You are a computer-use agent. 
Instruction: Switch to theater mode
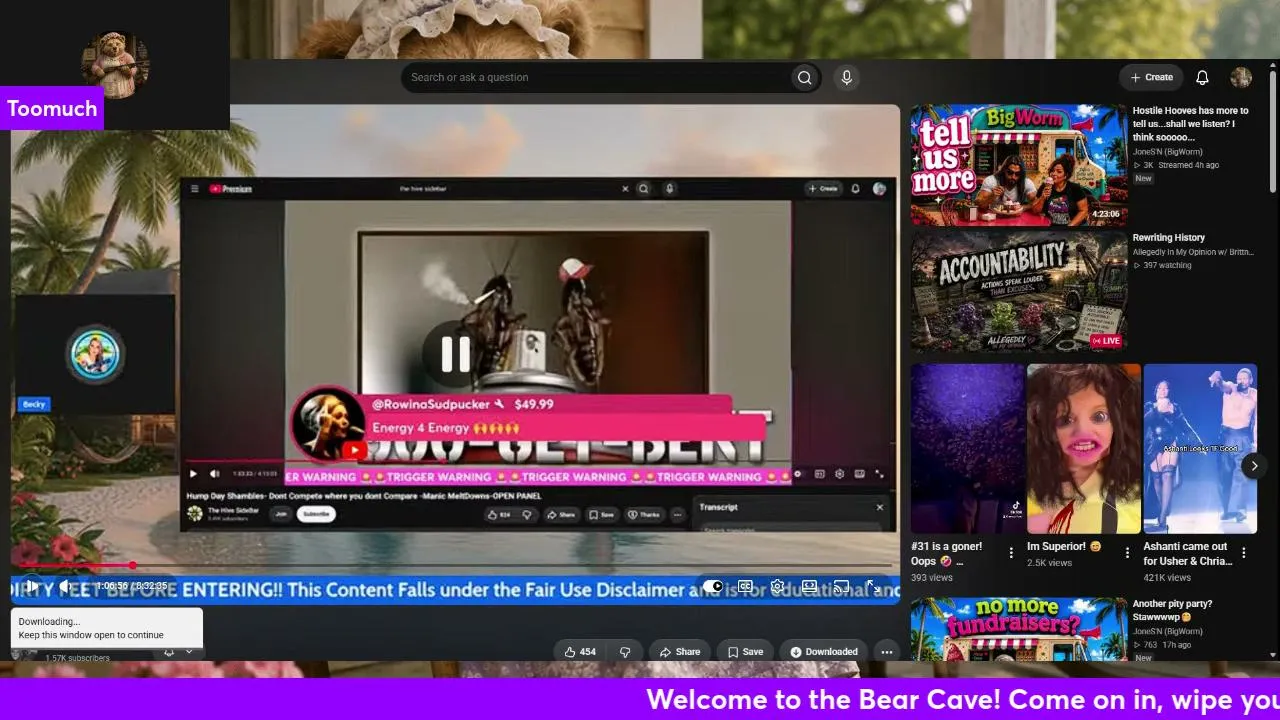(x=809, y=587)
